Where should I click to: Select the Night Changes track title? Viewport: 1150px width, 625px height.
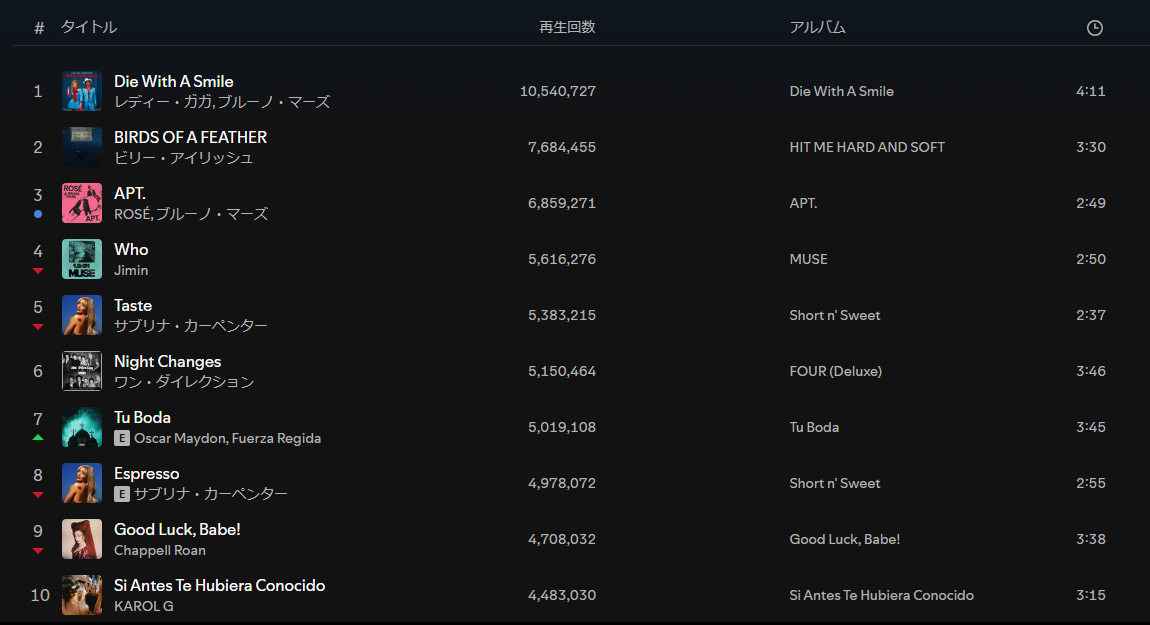[167, 362]
